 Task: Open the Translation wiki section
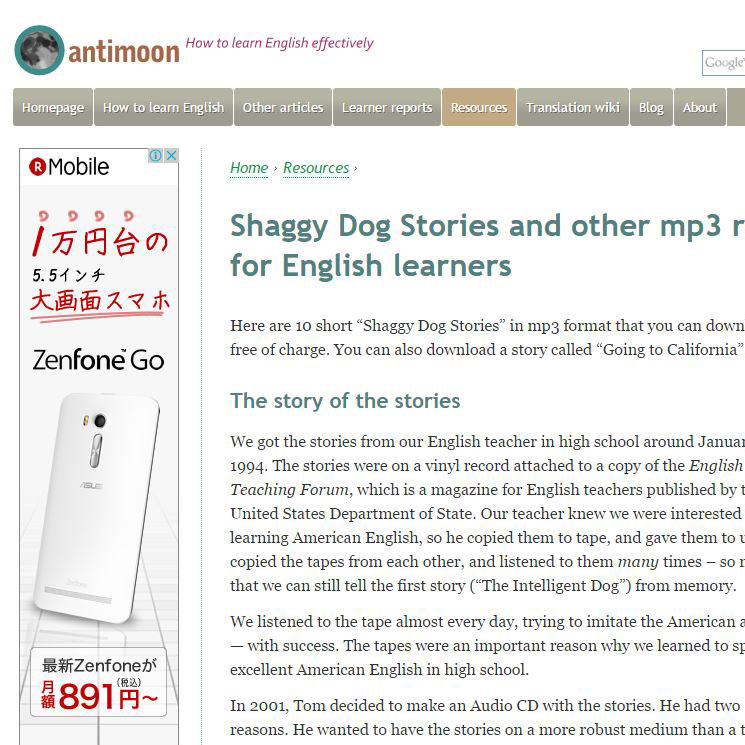[573, 107]
